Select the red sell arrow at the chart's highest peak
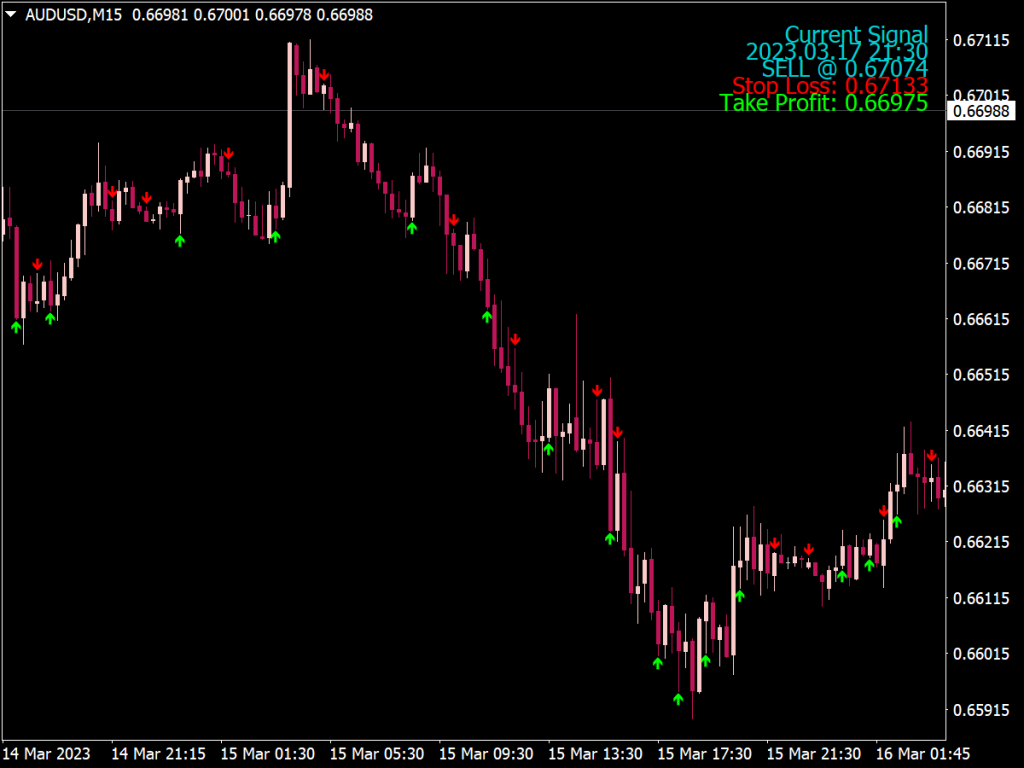 coord(324,76)
